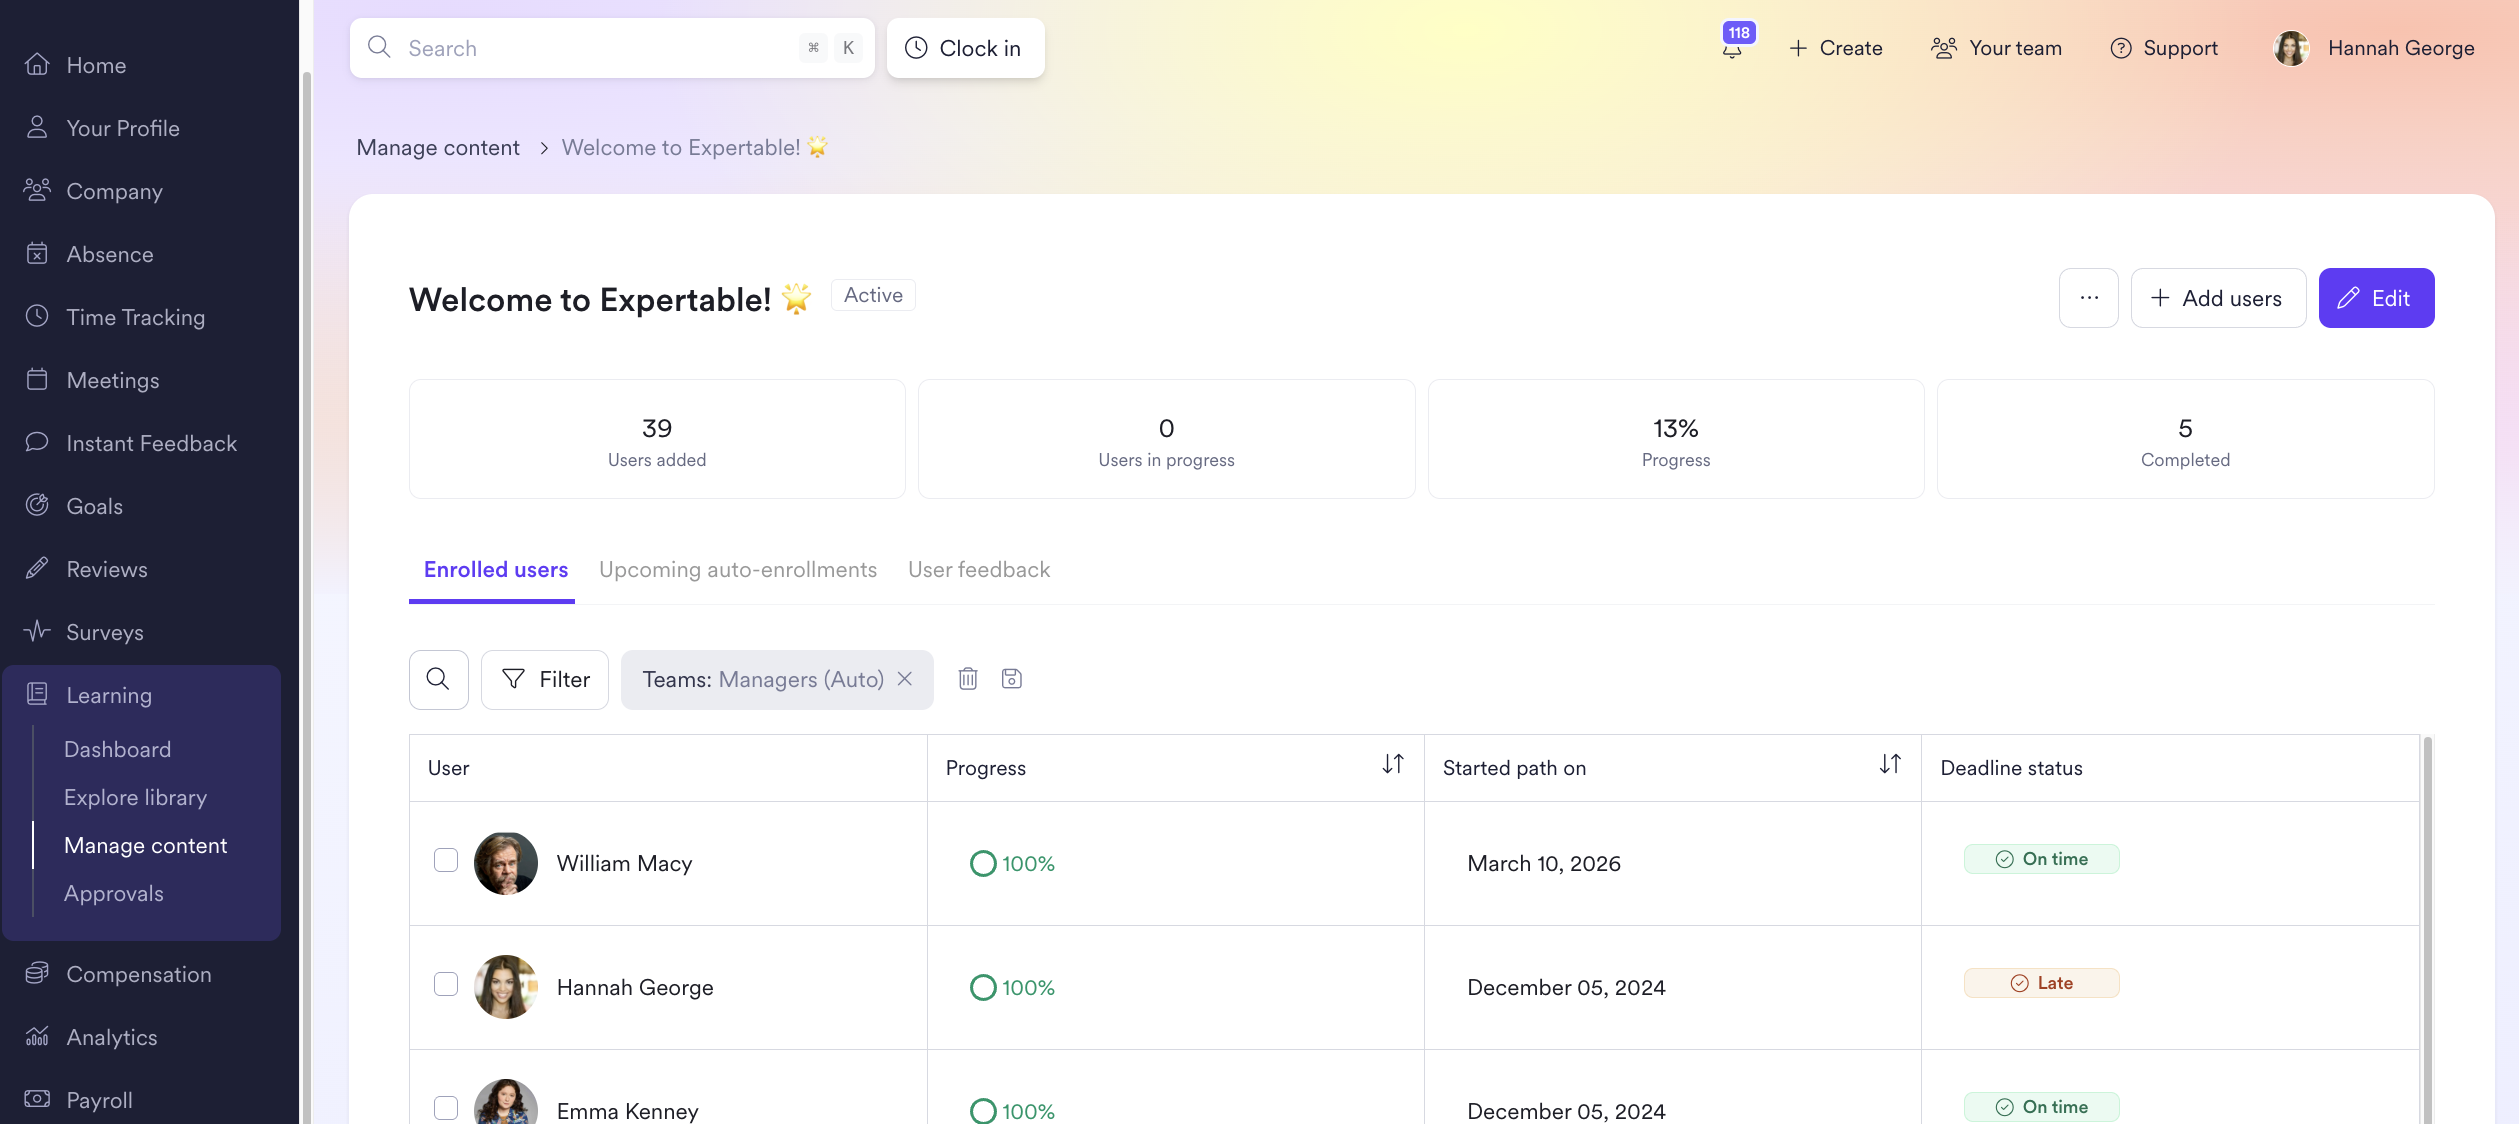Viewport: 2519px width, 1124px height.
Task: Open the enrolled users search magnifier button
Action: coord(438,680)
